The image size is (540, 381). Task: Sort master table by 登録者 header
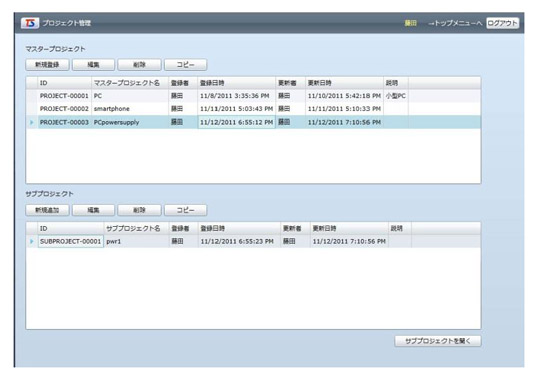183,83
